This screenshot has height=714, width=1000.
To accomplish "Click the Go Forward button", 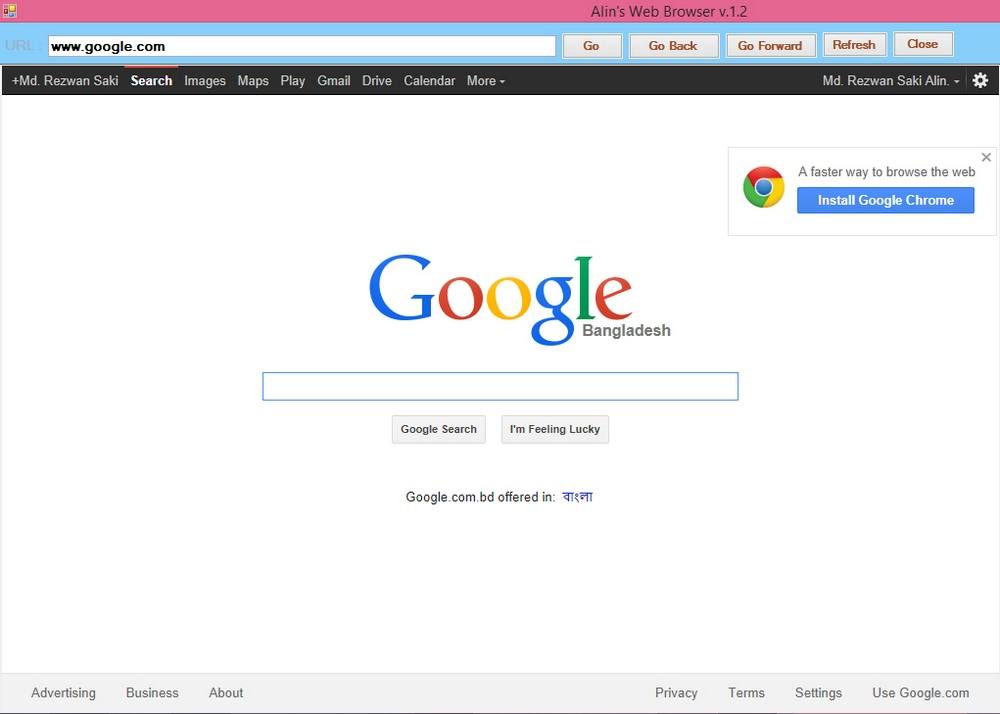I will (x=770, y=46).
